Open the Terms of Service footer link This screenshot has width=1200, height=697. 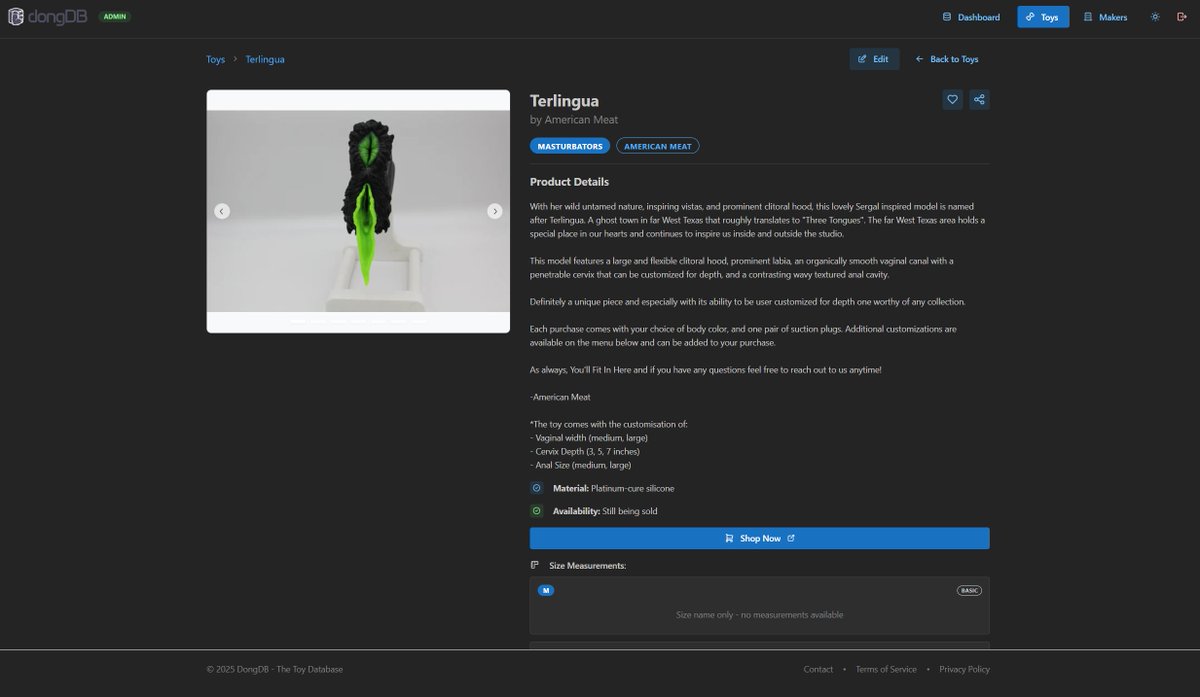click(885, 668)
